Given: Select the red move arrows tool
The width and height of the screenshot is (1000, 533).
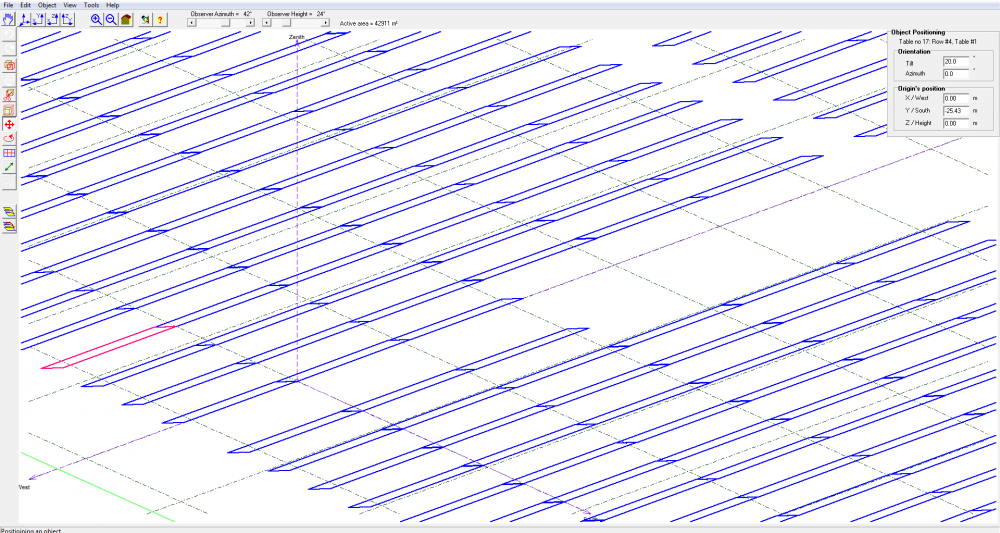Looking at the screenshot, I should point(9,124).
